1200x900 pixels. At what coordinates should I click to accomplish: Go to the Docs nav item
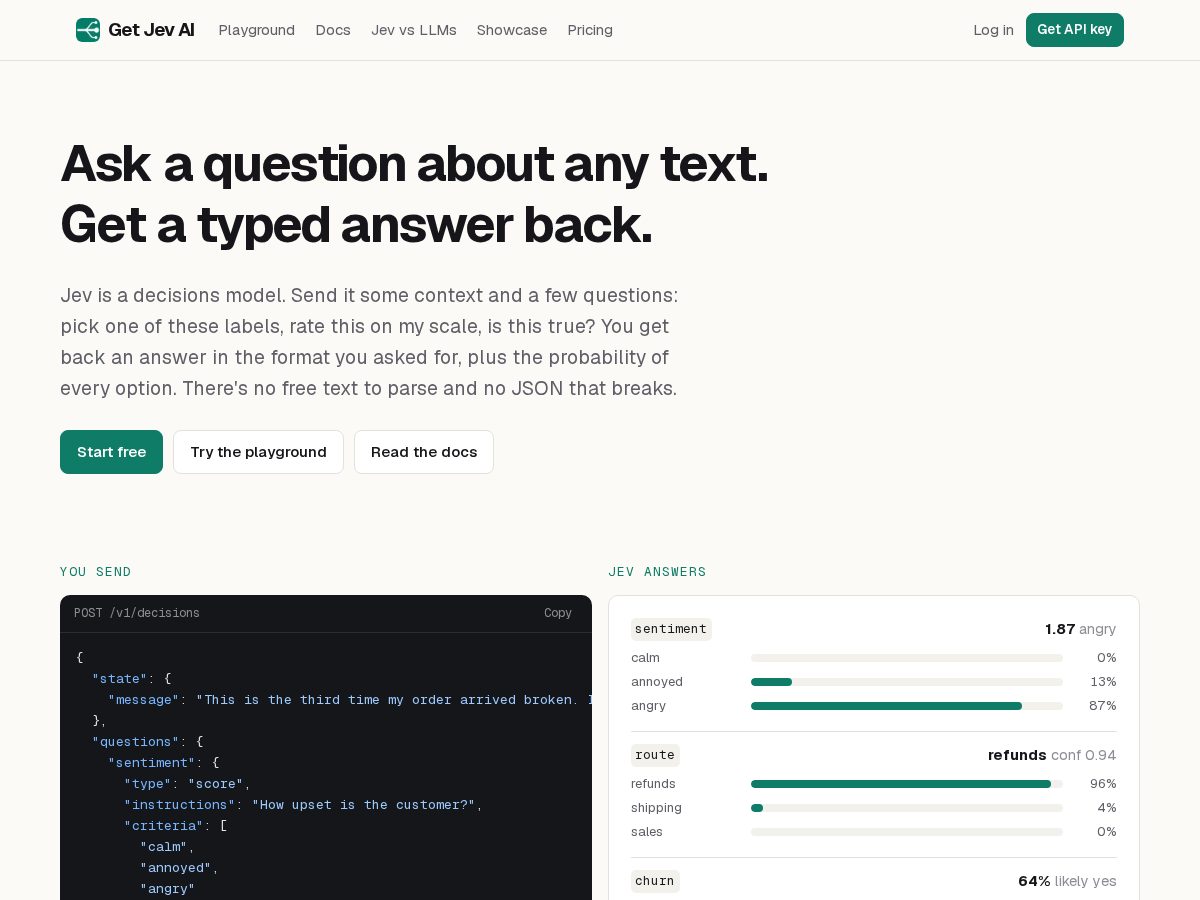tap(333, 30)
